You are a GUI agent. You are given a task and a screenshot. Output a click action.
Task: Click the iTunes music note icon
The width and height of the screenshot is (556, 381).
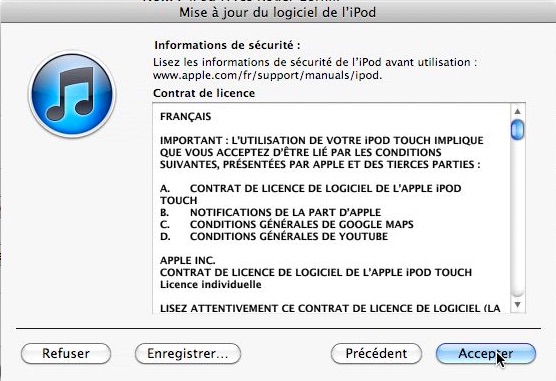72,94
